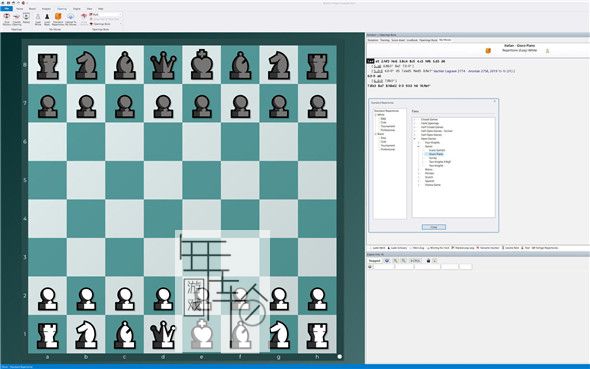Select the white rook on h1
The width and height of the screenshot is (590, 369).
pyautogui.click(x=317, y=336)
